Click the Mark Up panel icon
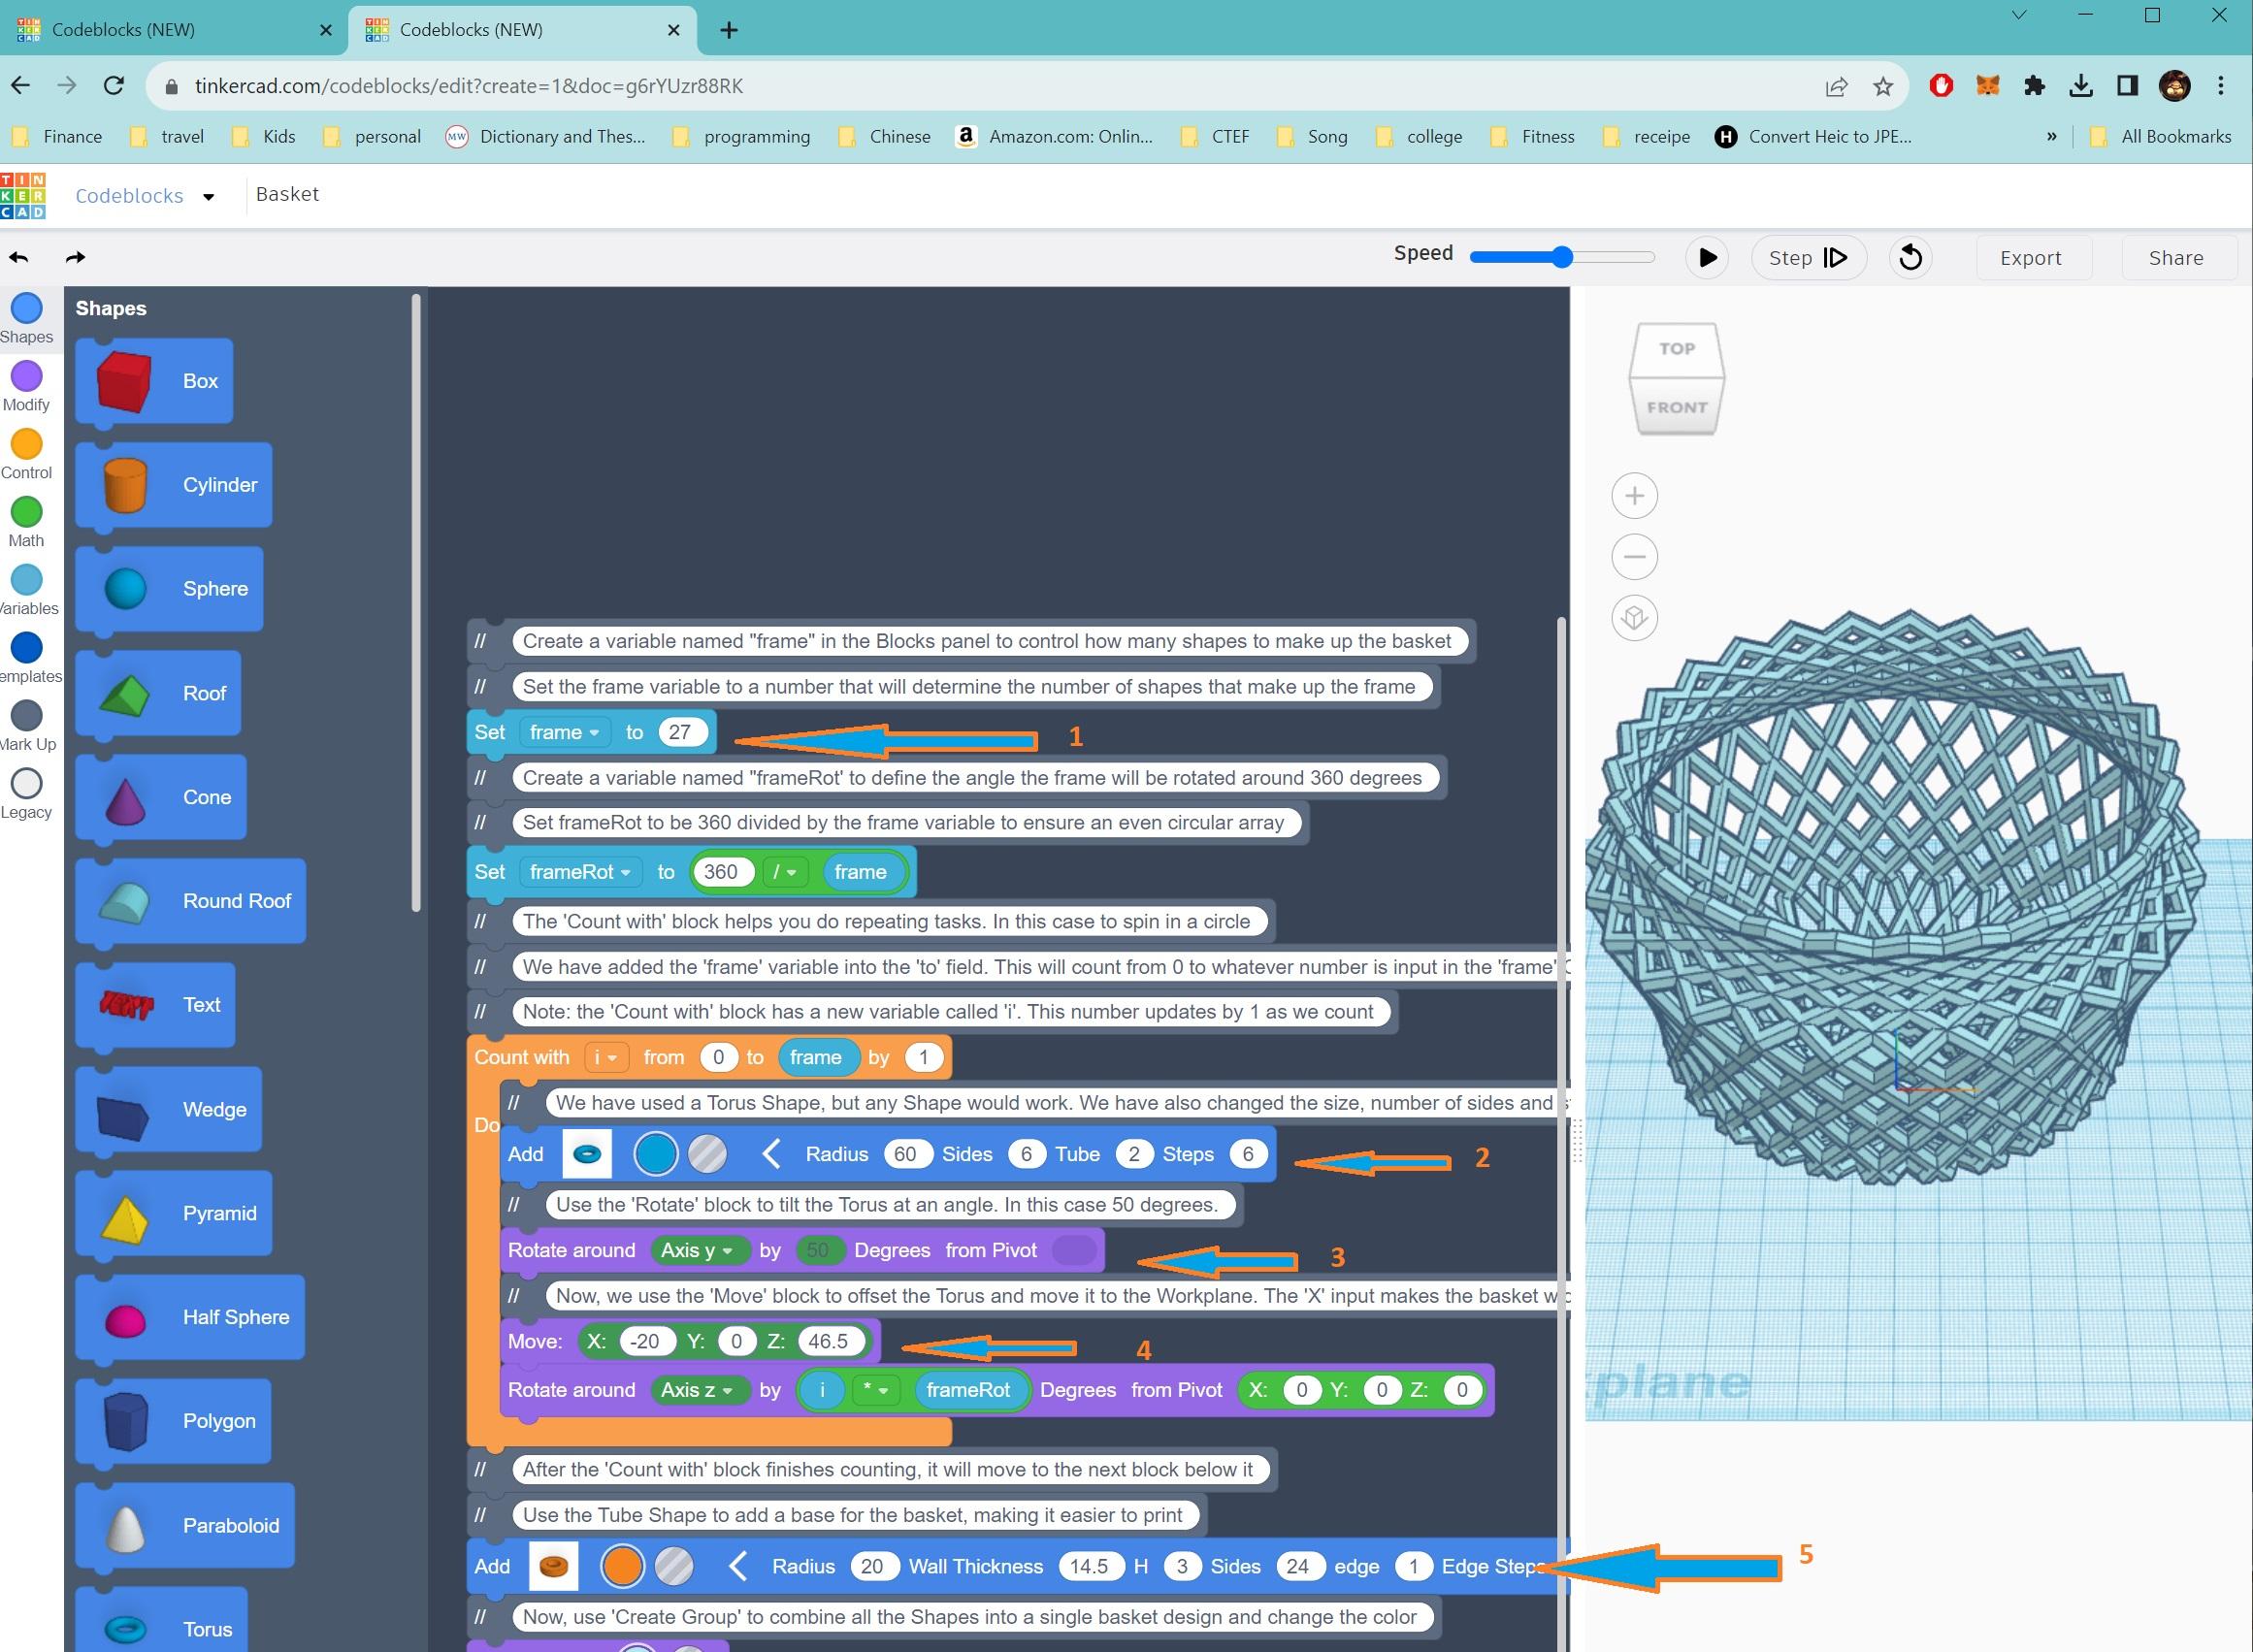The width and height of the screenshot is (2253, 1652). (x=28, y=717)
